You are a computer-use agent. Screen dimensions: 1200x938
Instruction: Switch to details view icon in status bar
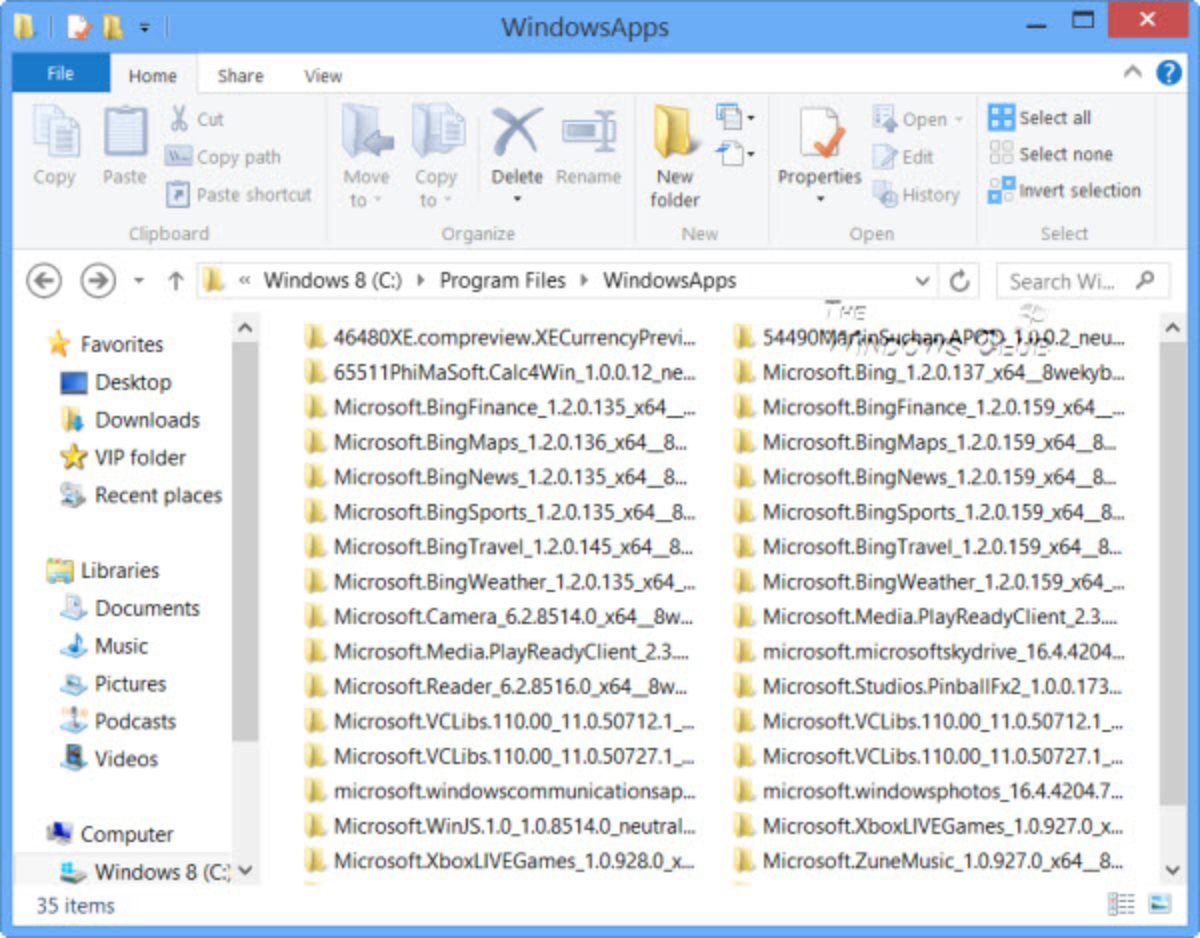1121,904
